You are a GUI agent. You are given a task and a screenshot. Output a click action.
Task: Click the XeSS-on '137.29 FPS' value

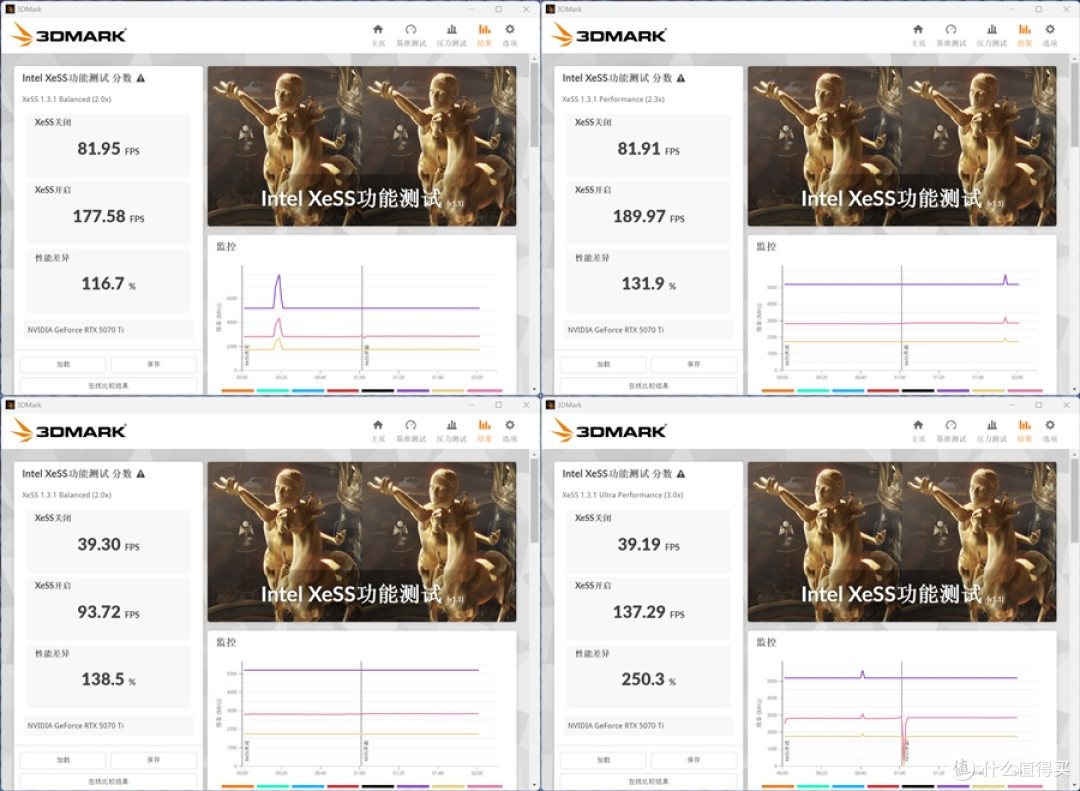point(649,612)
